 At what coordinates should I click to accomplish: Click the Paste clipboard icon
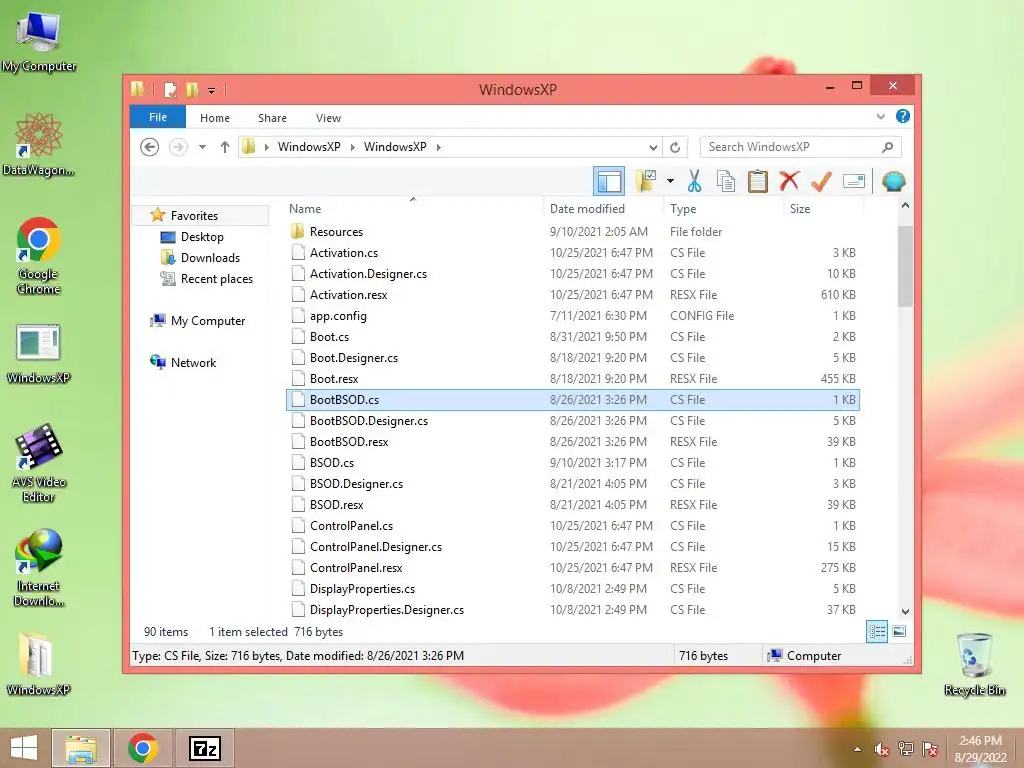click(x=758, y=181)
